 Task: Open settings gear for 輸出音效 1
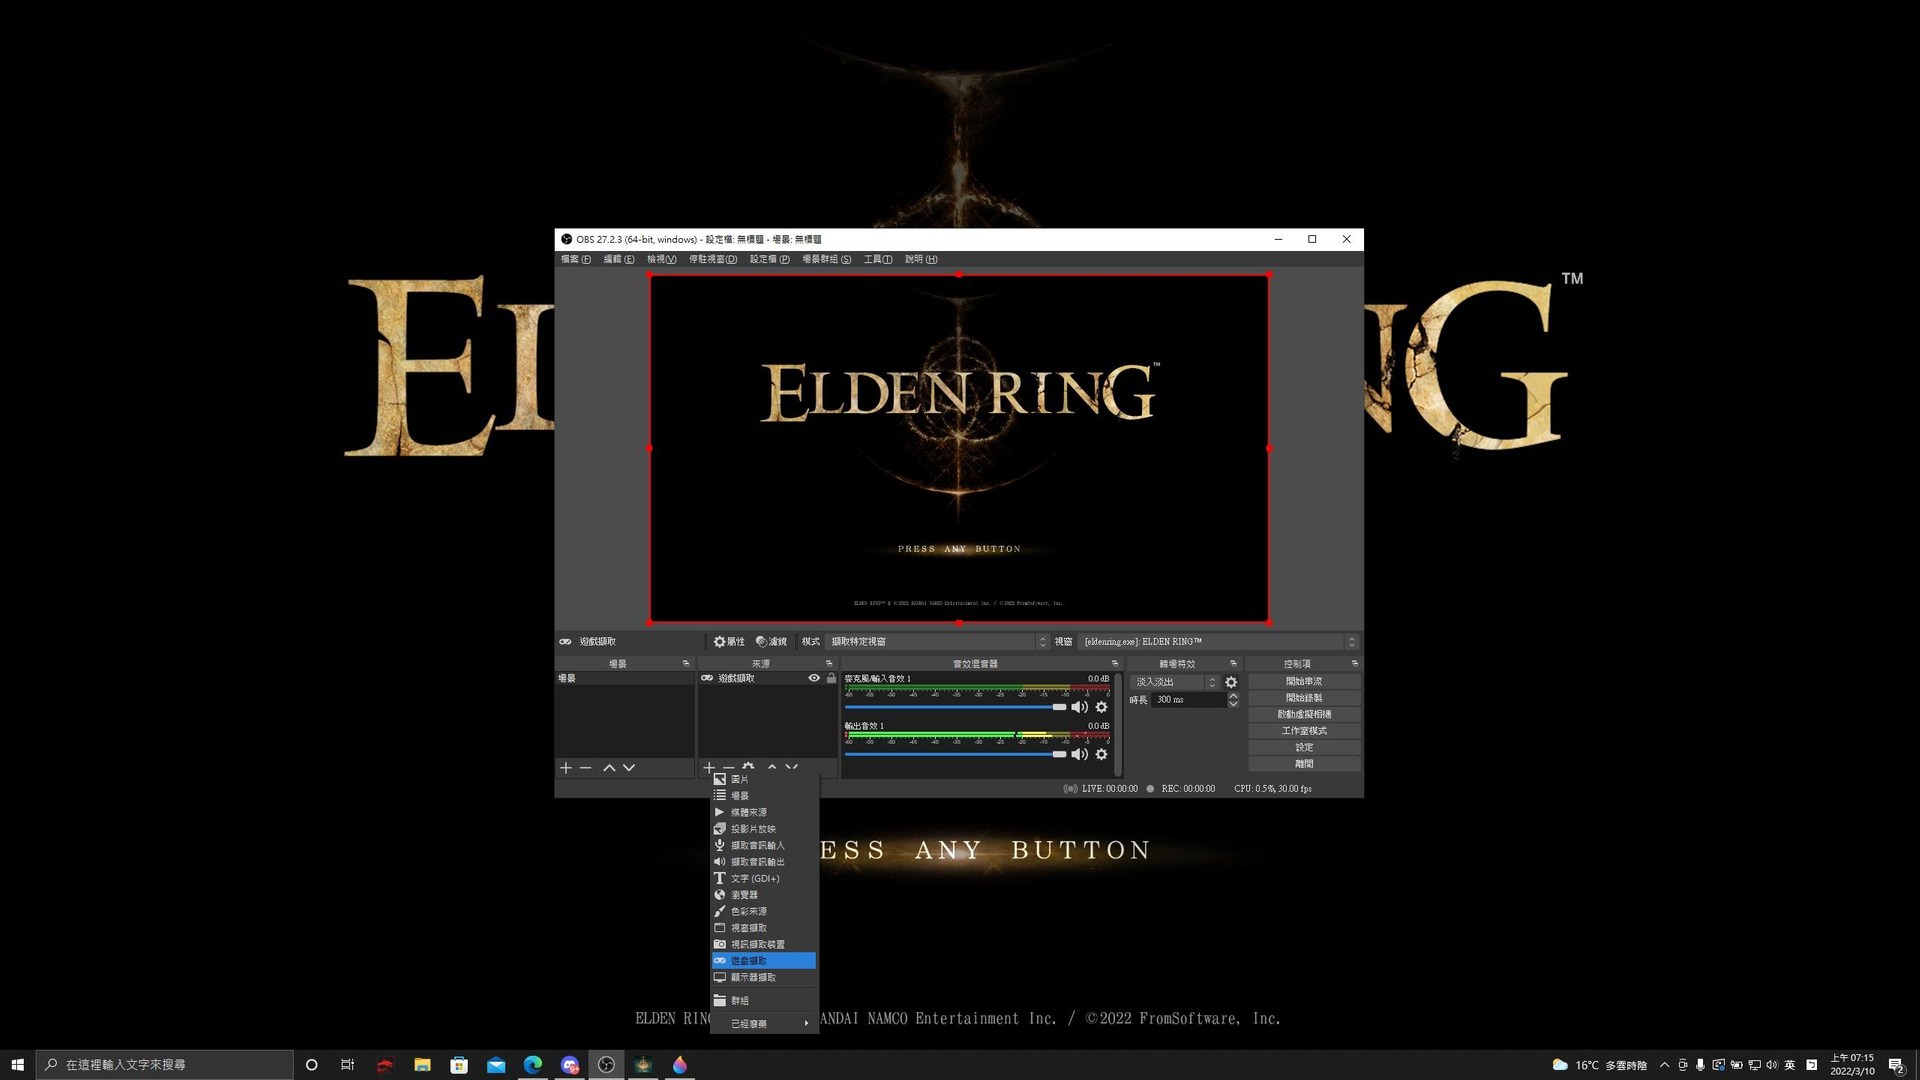click(1101, 754)
